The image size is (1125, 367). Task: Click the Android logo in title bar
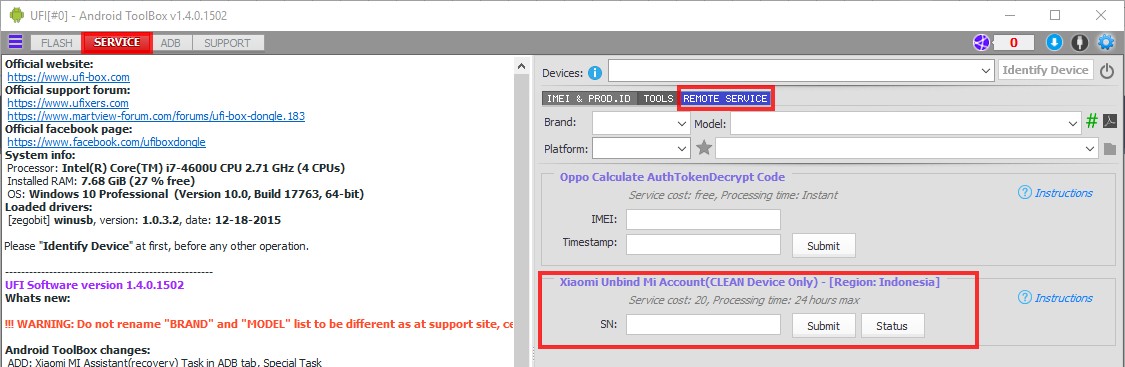click(x=16, y=15)
